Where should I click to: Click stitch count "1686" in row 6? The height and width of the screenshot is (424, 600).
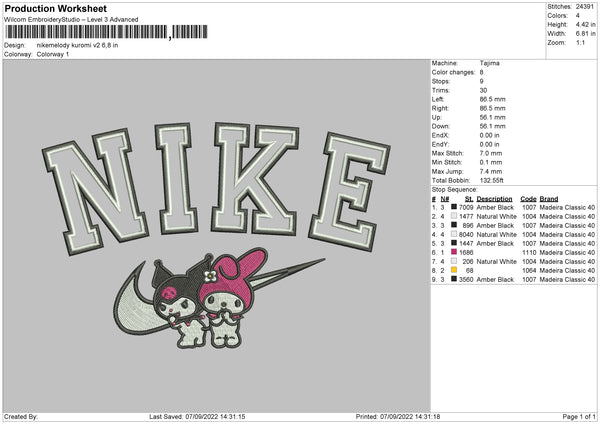coord(466,253)
